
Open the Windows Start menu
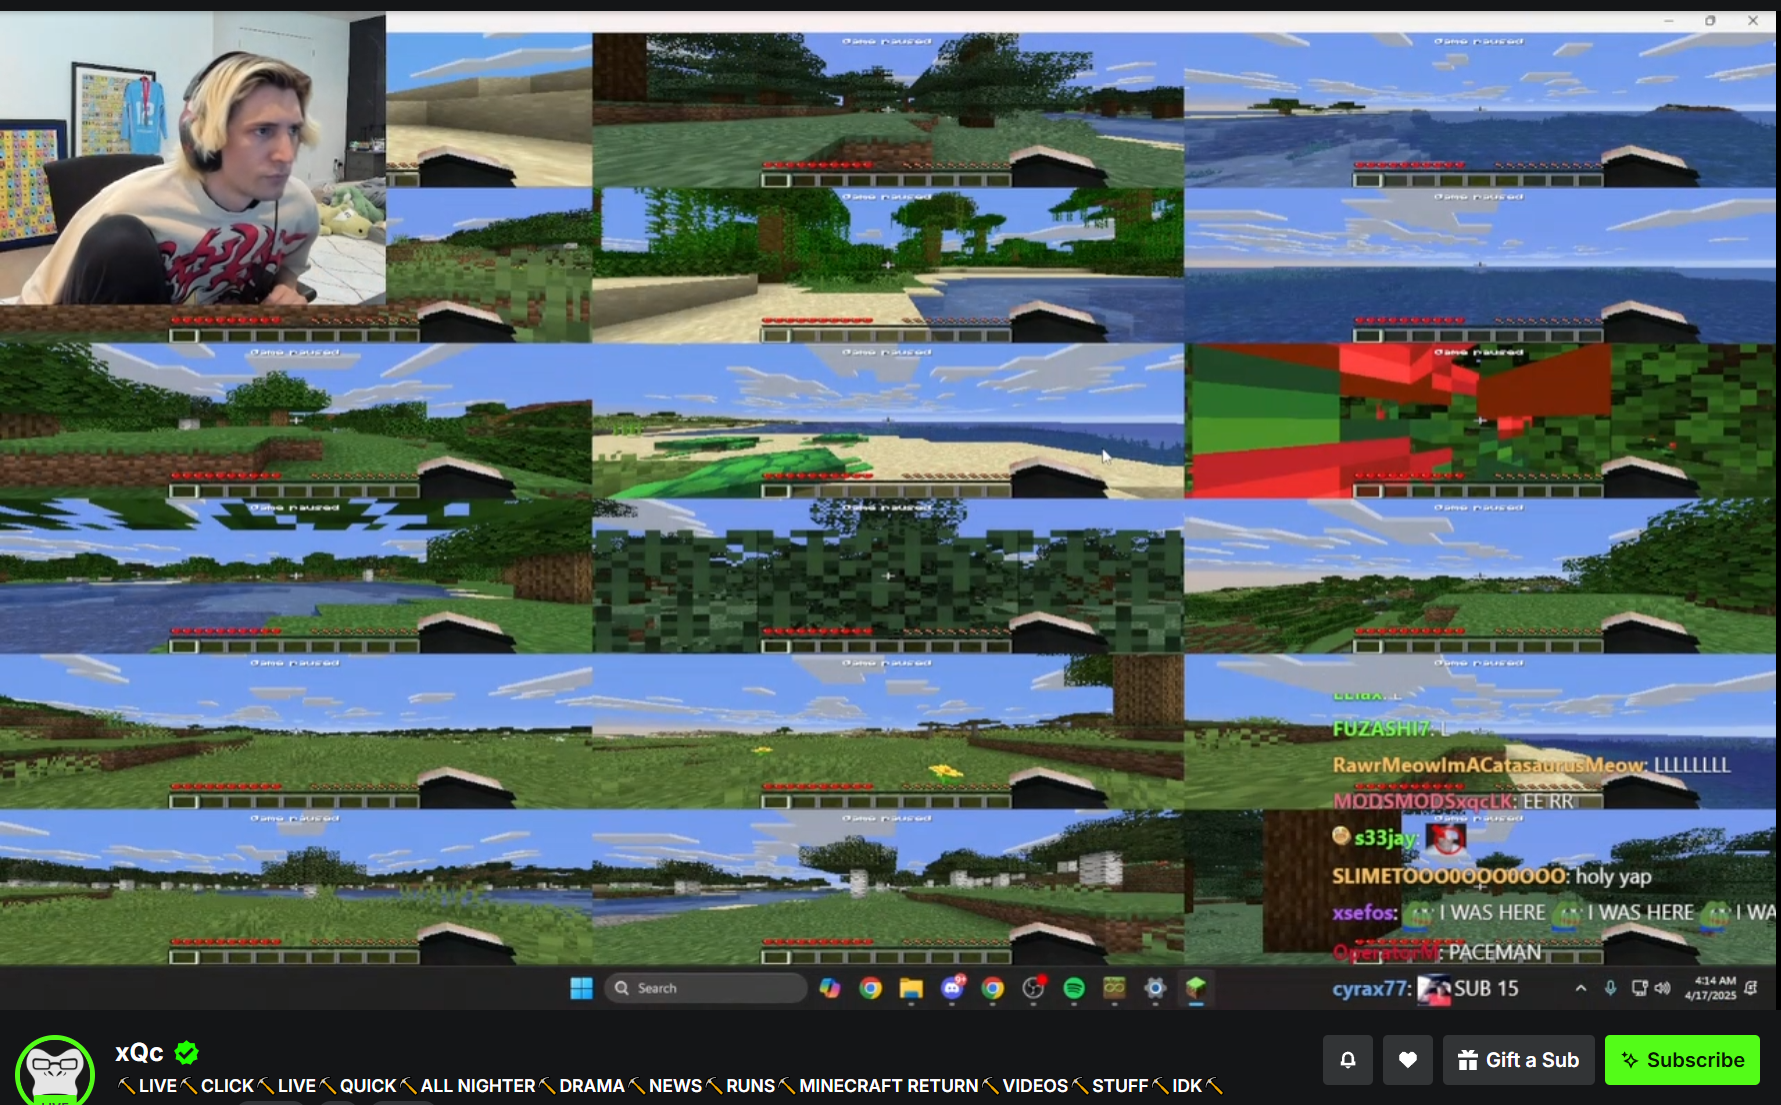(581, 988)
